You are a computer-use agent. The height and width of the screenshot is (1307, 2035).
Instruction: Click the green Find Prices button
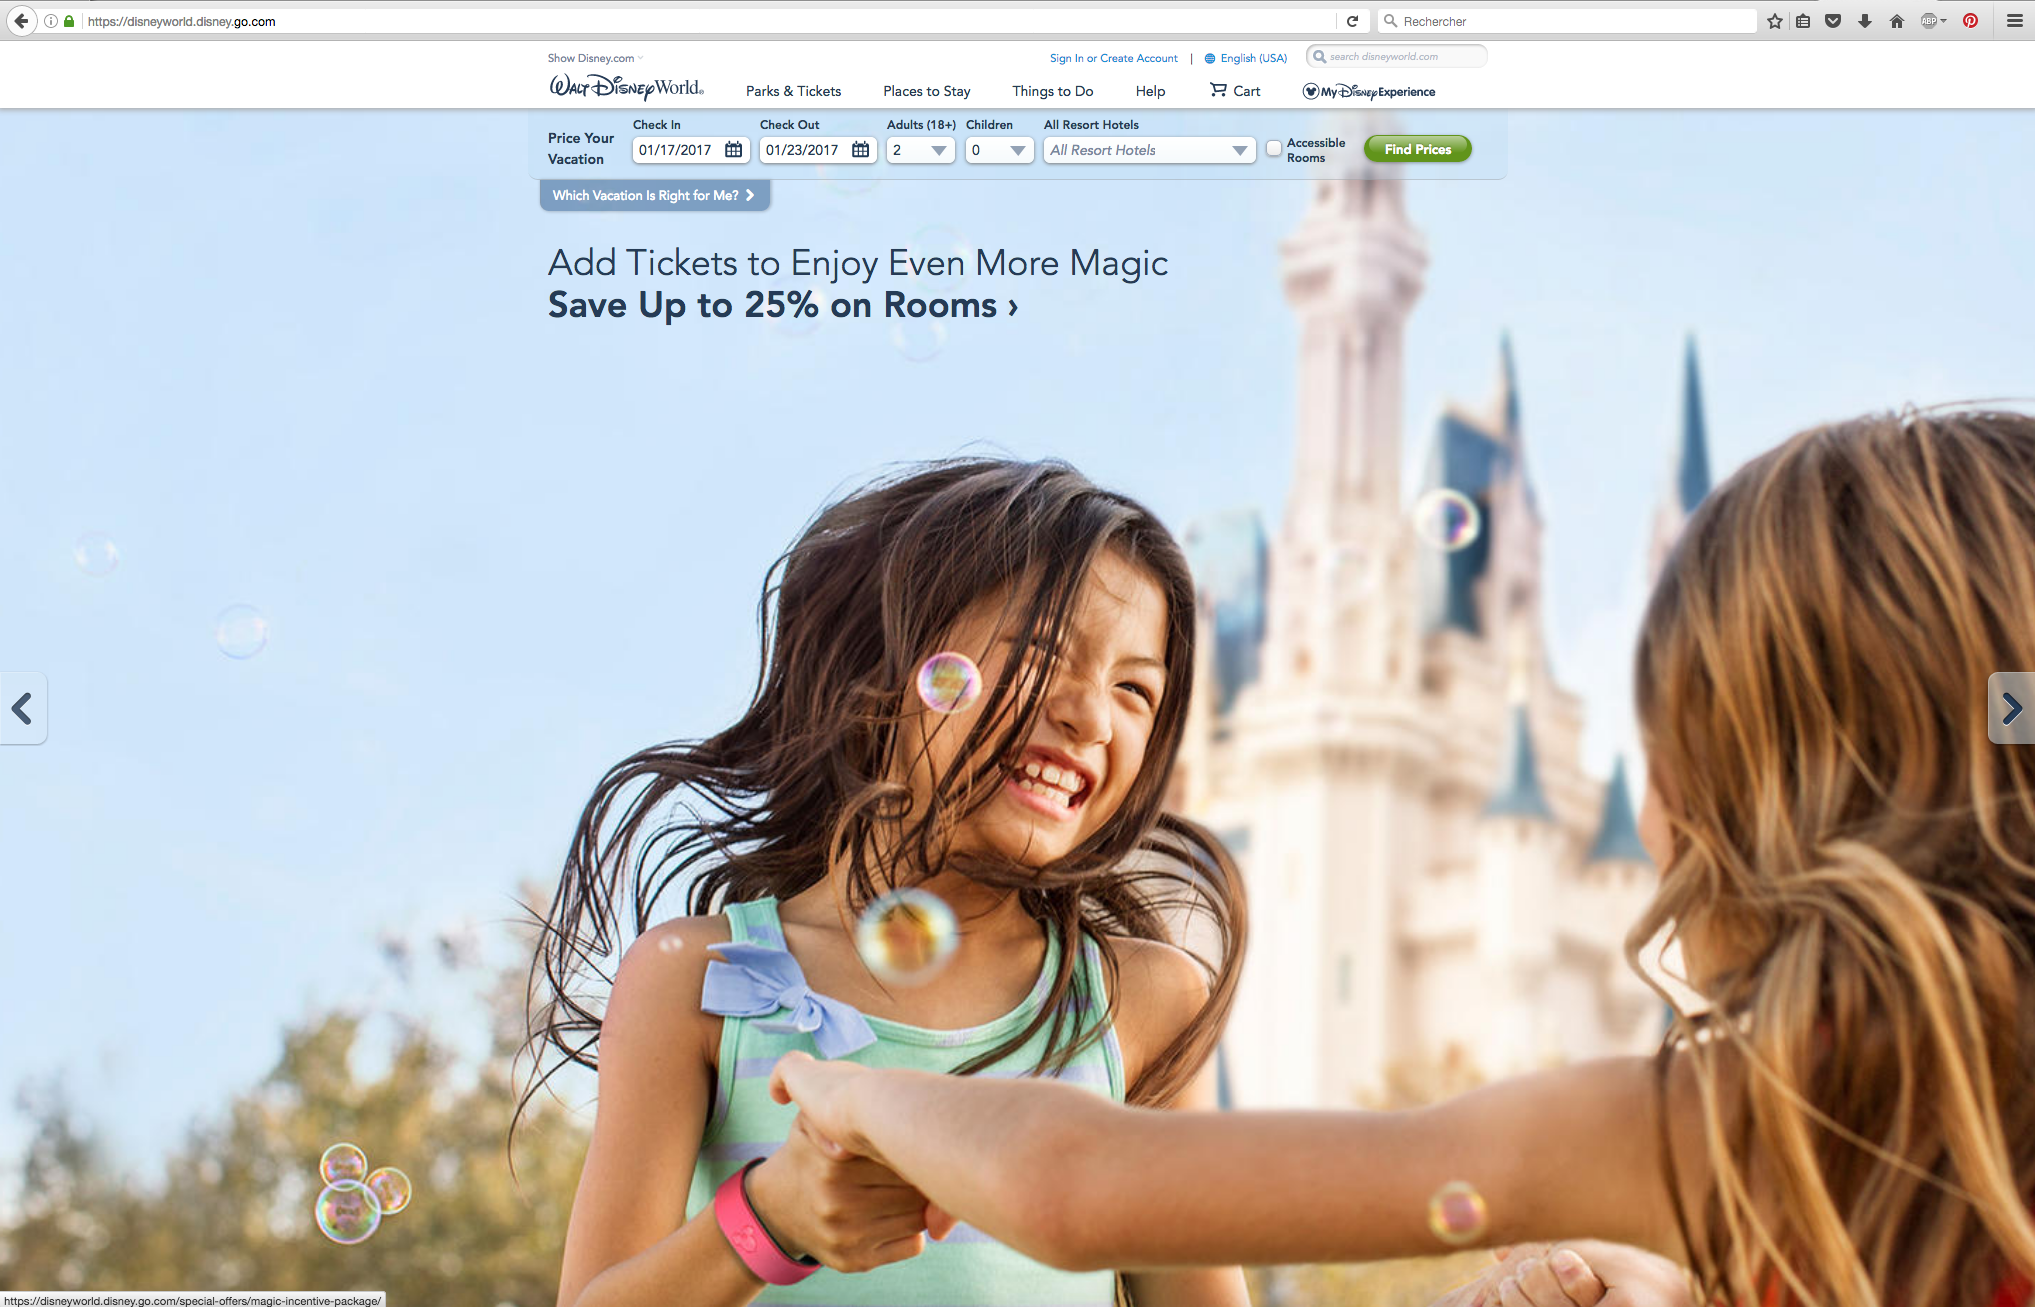1417,149
